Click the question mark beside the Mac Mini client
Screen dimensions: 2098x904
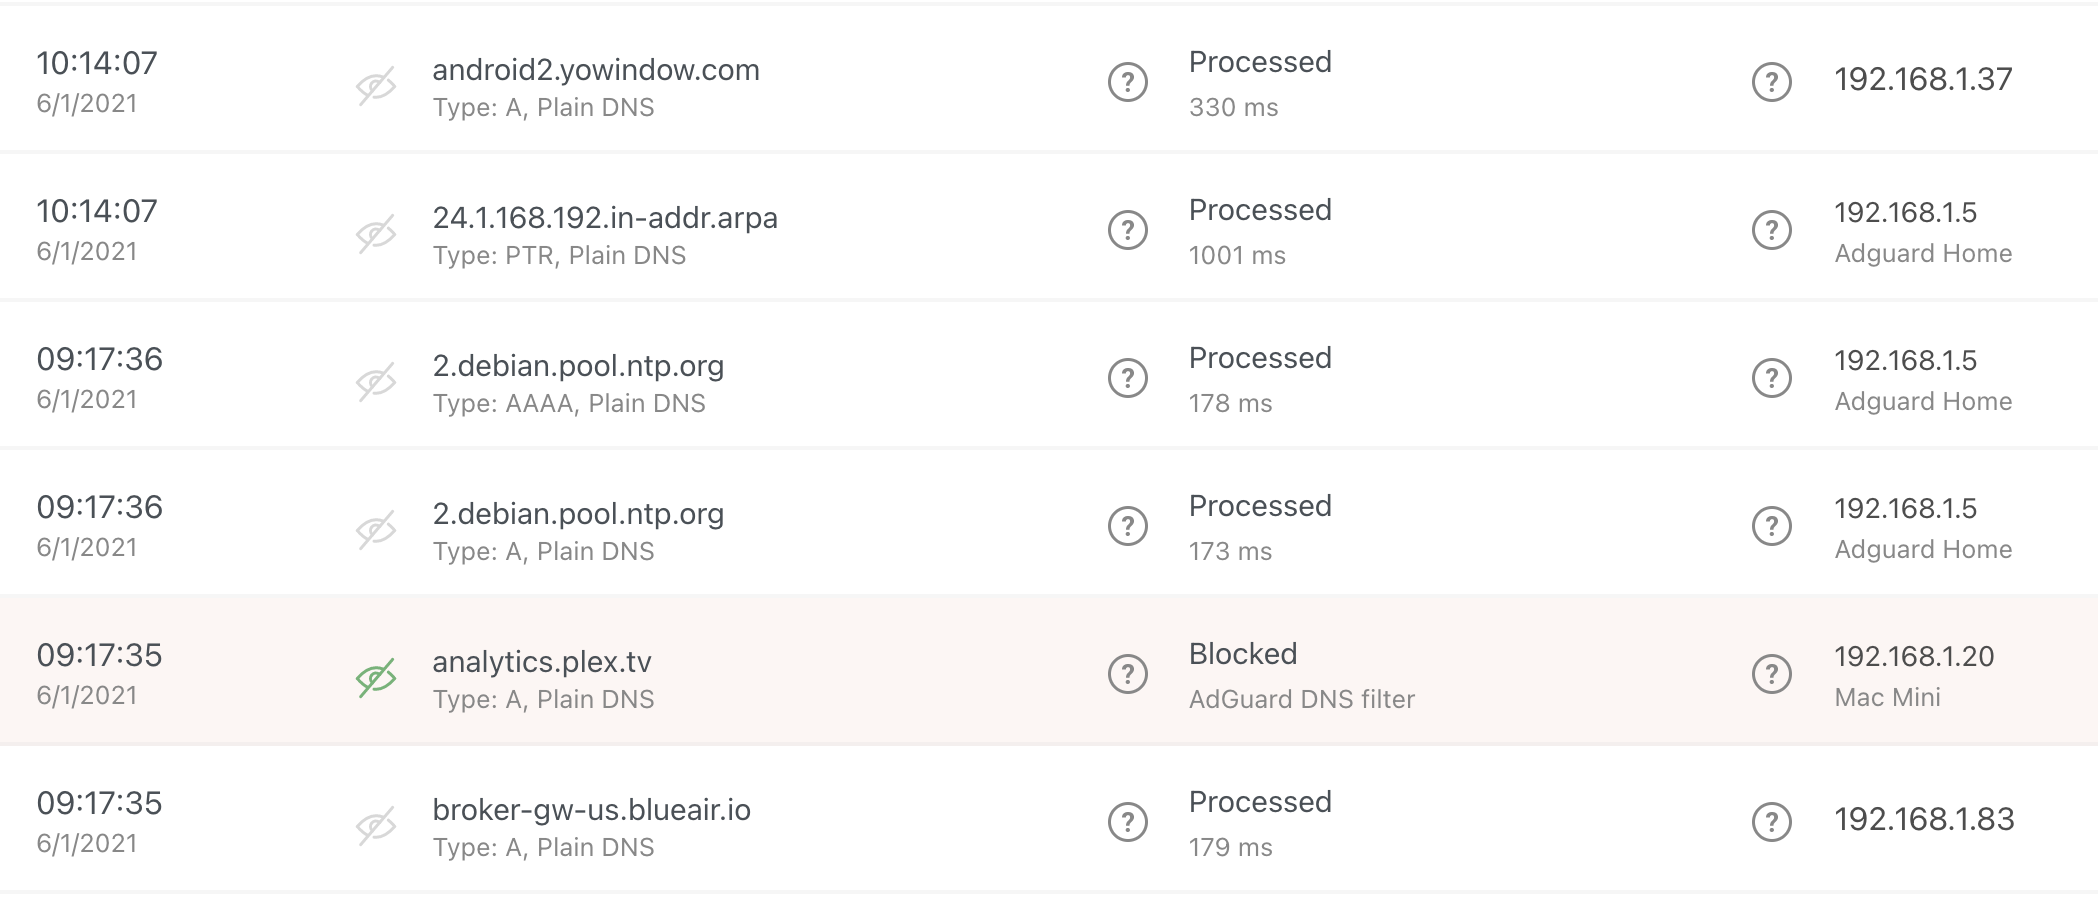click(x=1773, y=675)
